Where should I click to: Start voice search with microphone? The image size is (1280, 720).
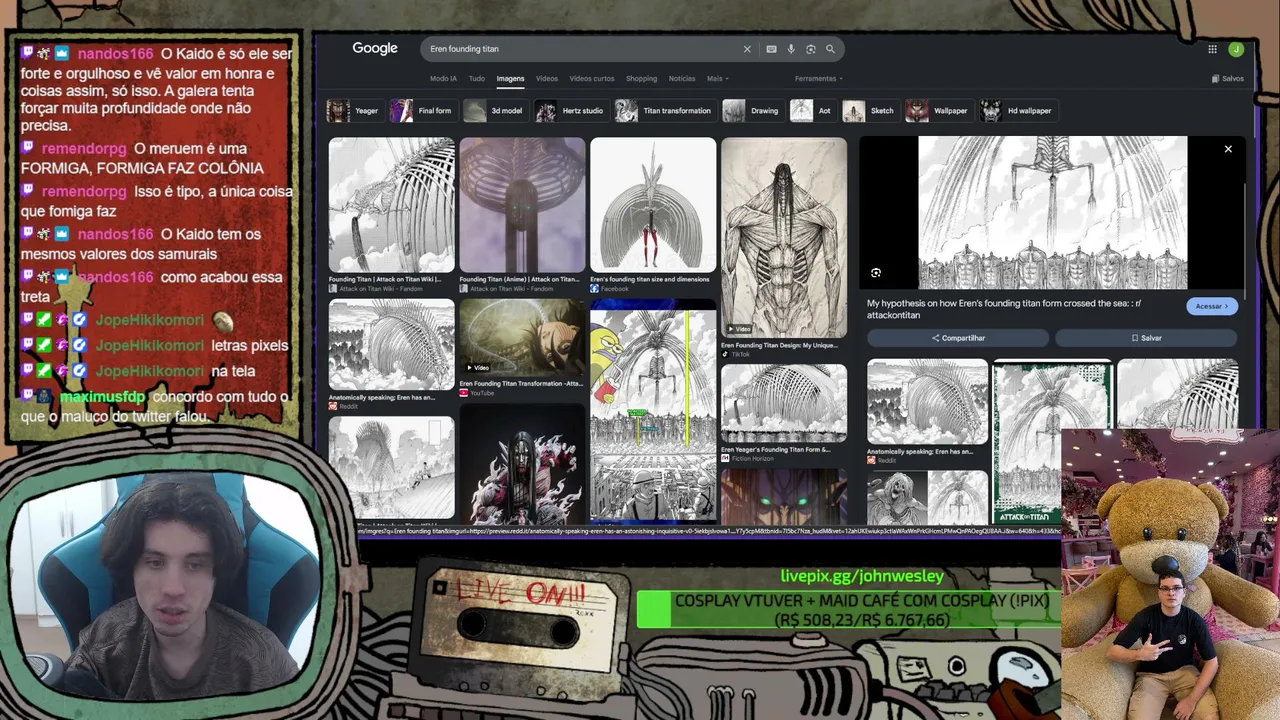(791, 49)
